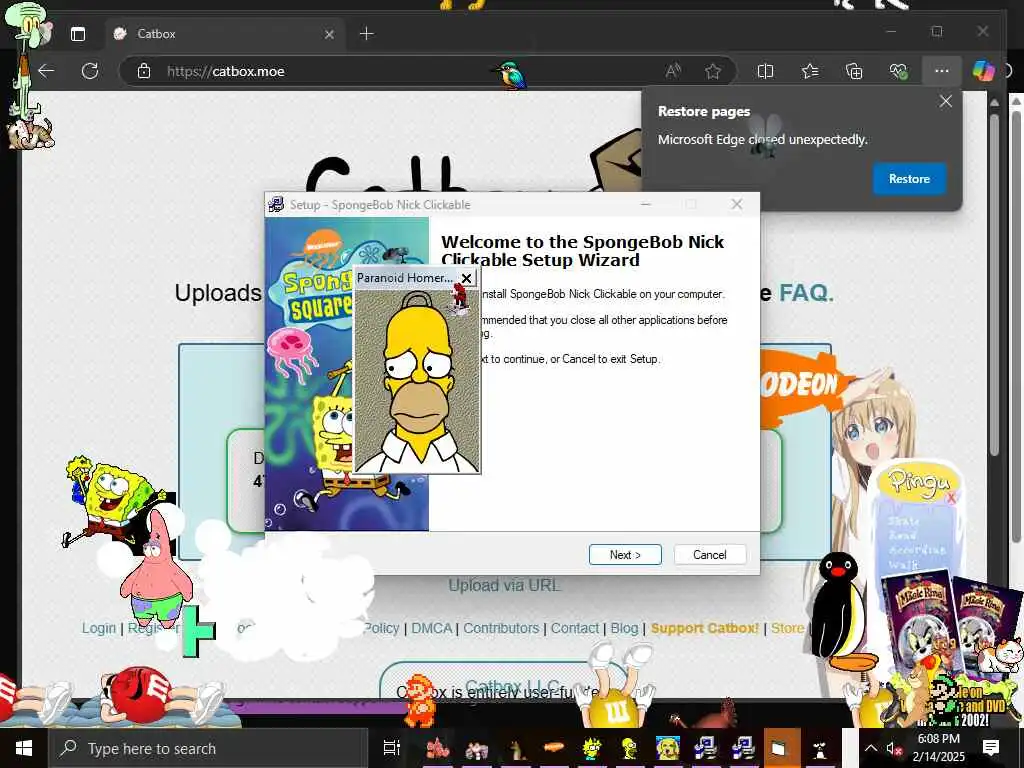The height and width of the screenshot is (768, 1024).
Task: Close the Catbox tab
Action: (x=329, y=34)
